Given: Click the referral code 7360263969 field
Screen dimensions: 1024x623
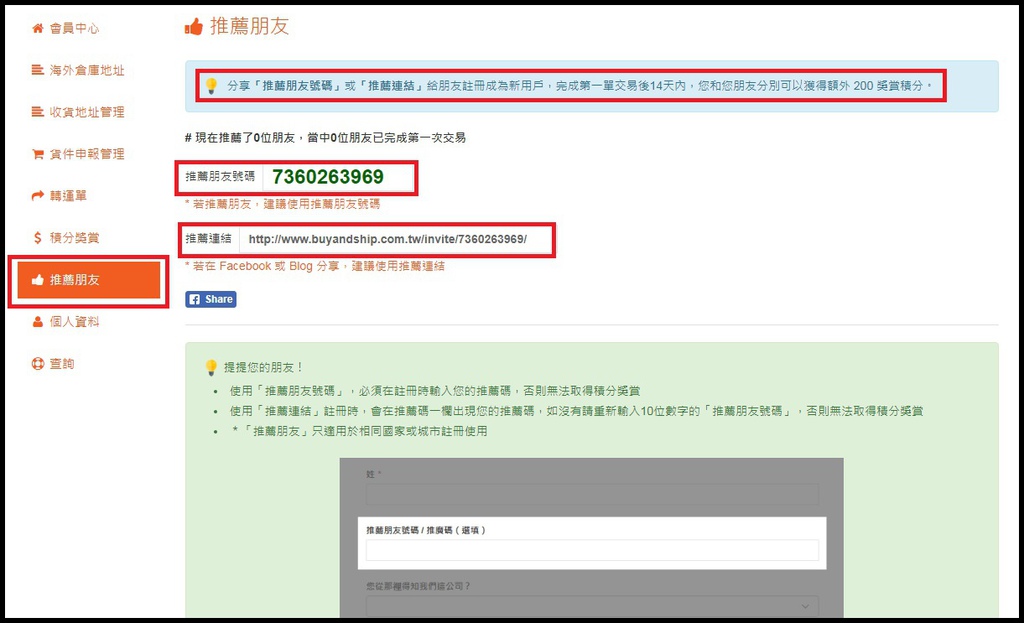Looking at the screenshot, I should coord(338,177).
